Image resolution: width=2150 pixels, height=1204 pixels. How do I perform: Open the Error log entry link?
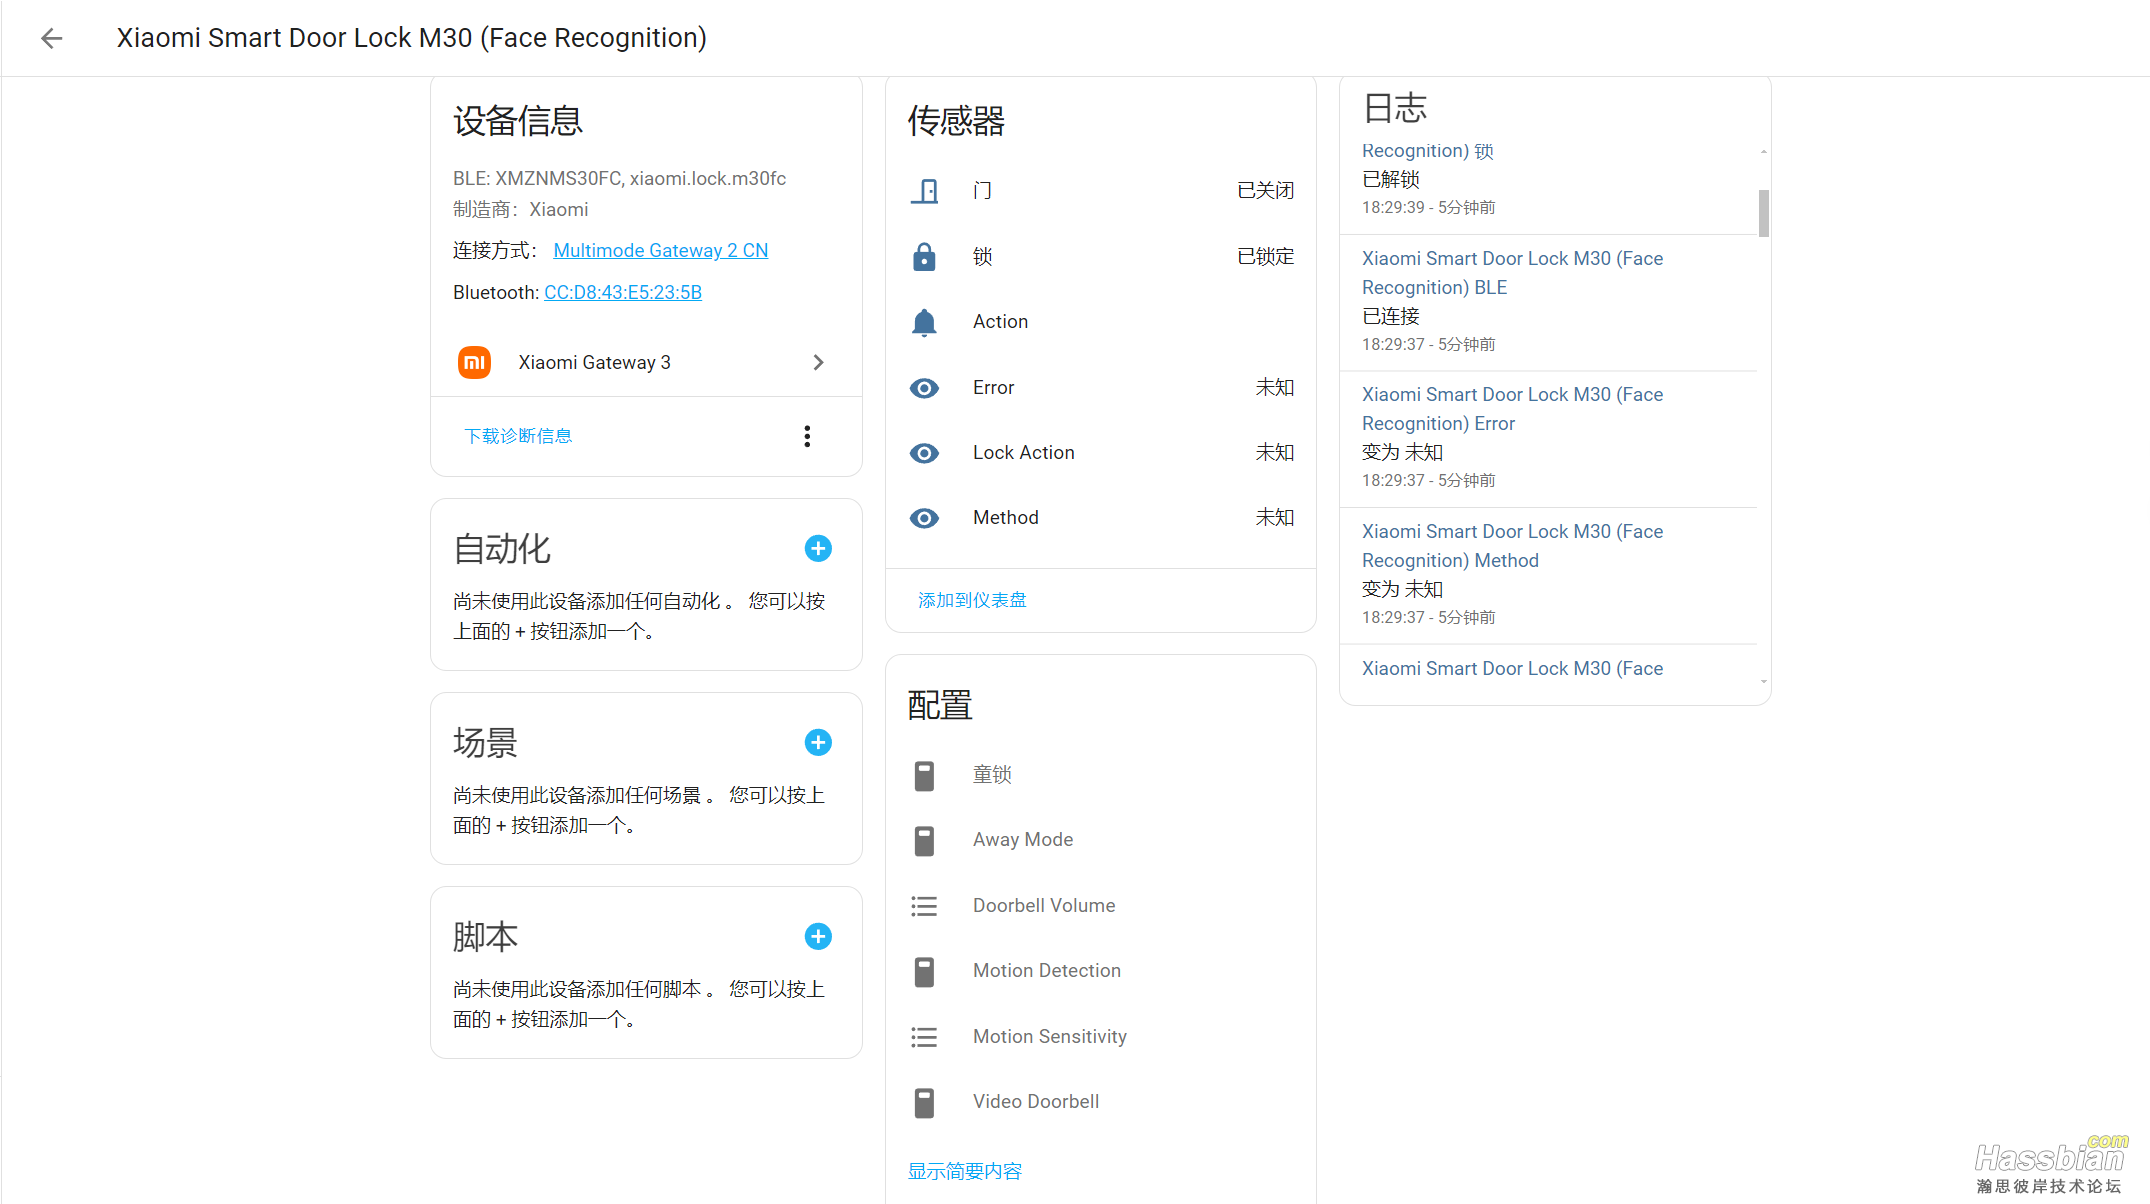tap(1512, 409)
